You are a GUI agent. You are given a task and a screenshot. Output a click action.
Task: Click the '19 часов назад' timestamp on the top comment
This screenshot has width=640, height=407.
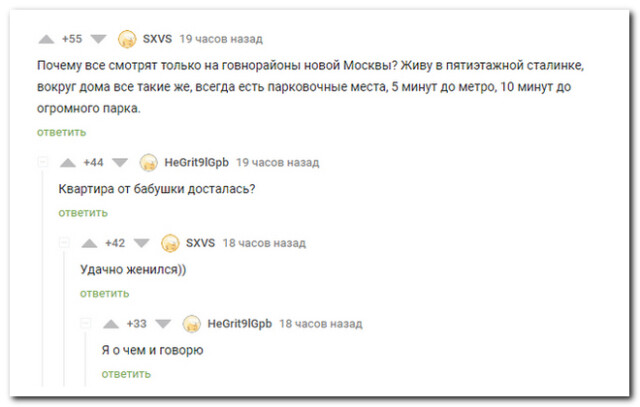[x=221, y=39]
